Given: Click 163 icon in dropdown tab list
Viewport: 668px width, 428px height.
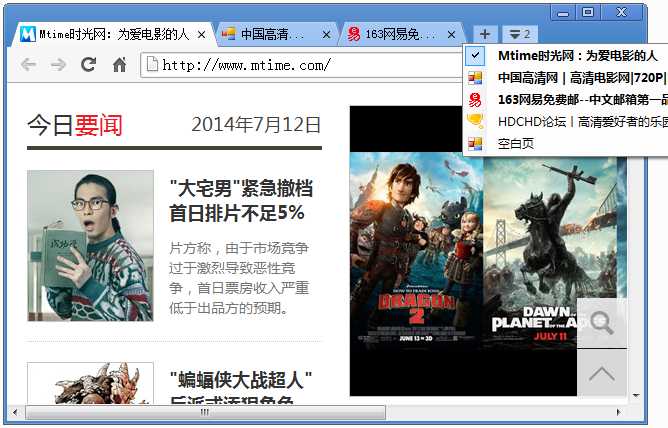Looking at the screenshot, I should click(475, 100).
